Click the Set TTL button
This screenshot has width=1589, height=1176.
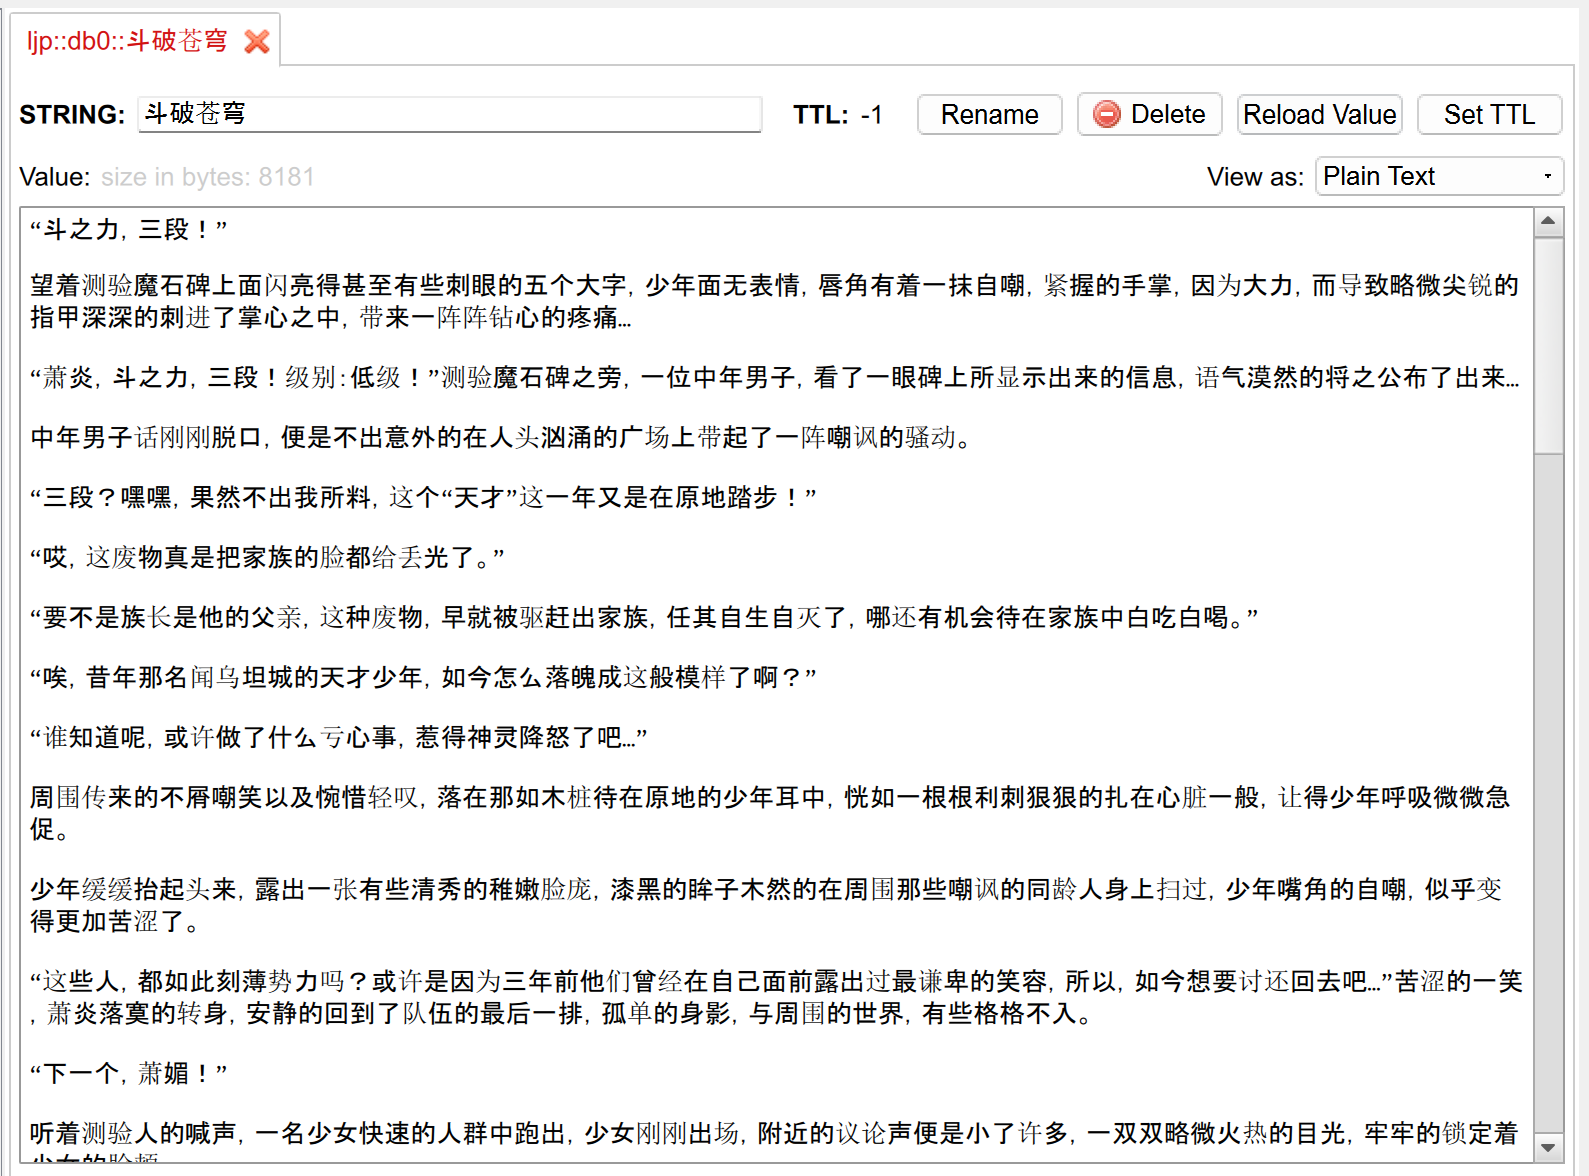click(1489, 115)
